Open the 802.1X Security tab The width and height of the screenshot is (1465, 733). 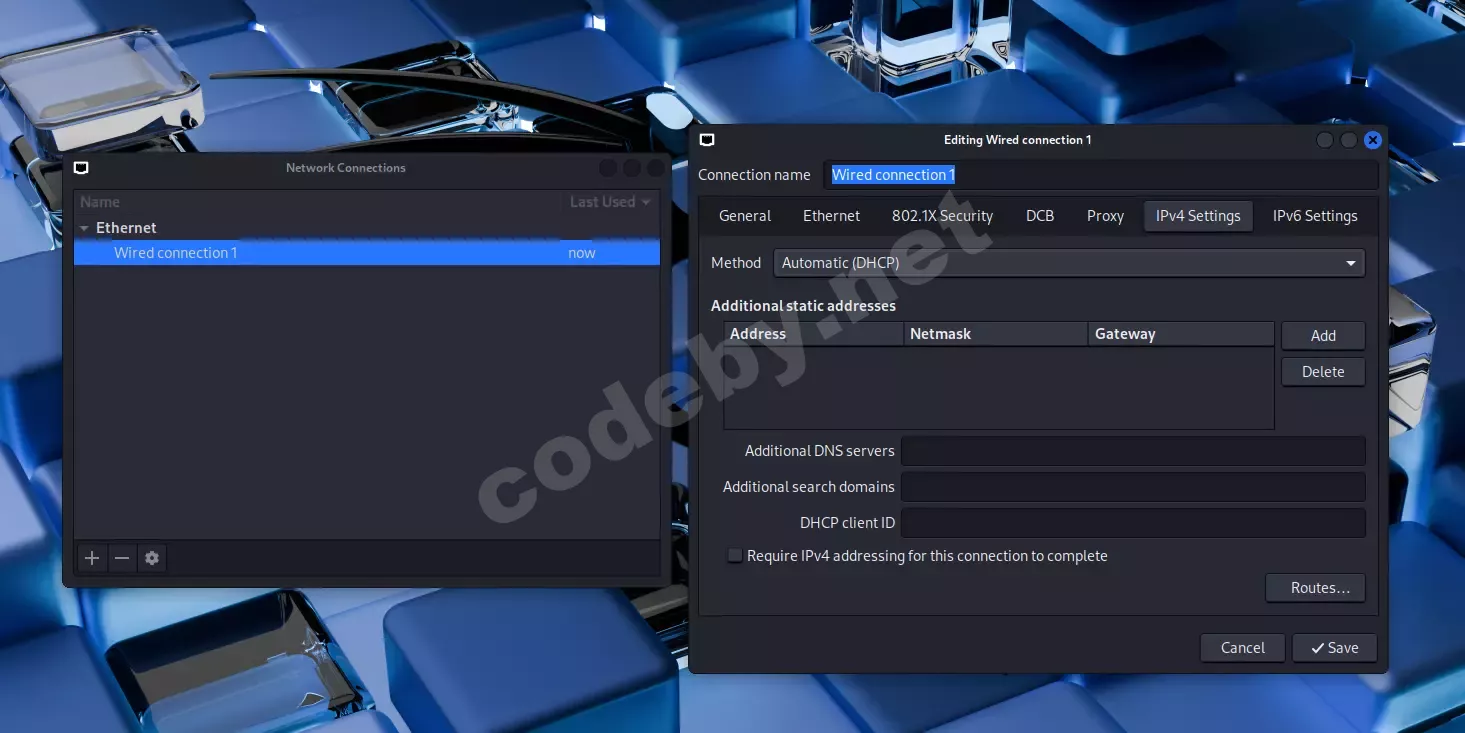(943, 216)
